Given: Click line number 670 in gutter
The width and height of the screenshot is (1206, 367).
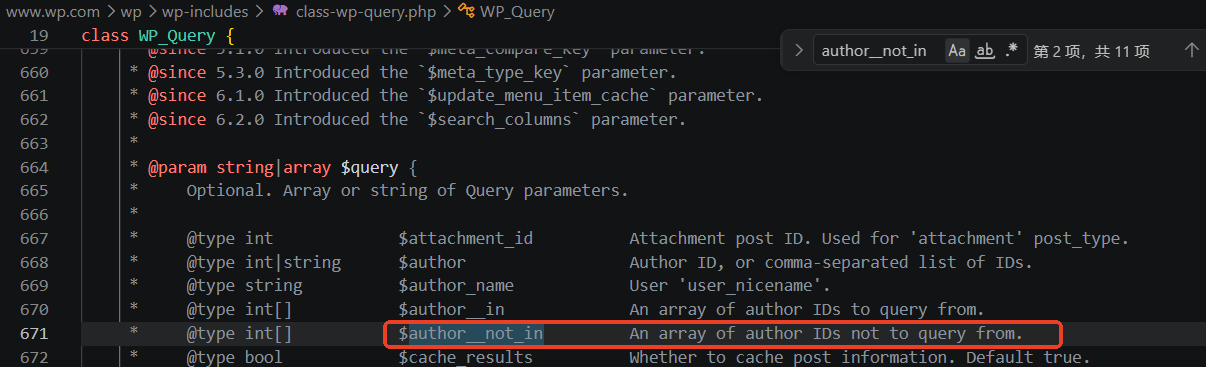Looking at the screenshot, I should pyautogui.click(x=33, y=310).
